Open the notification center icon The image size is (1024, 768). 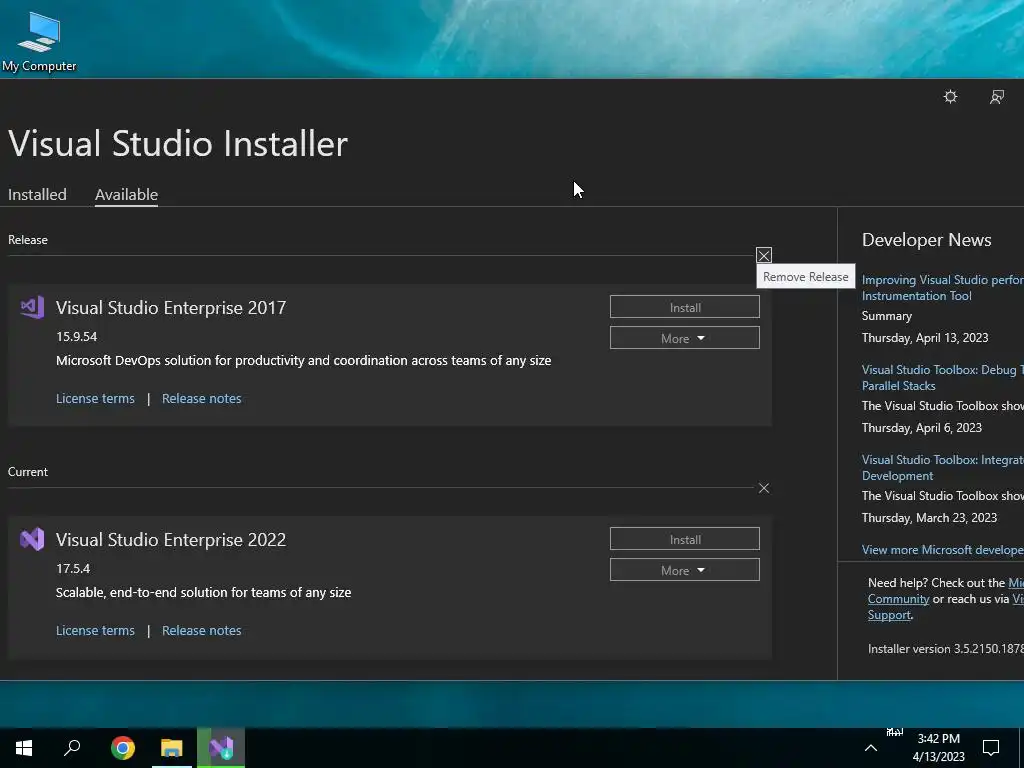click(x=991, y=748)
